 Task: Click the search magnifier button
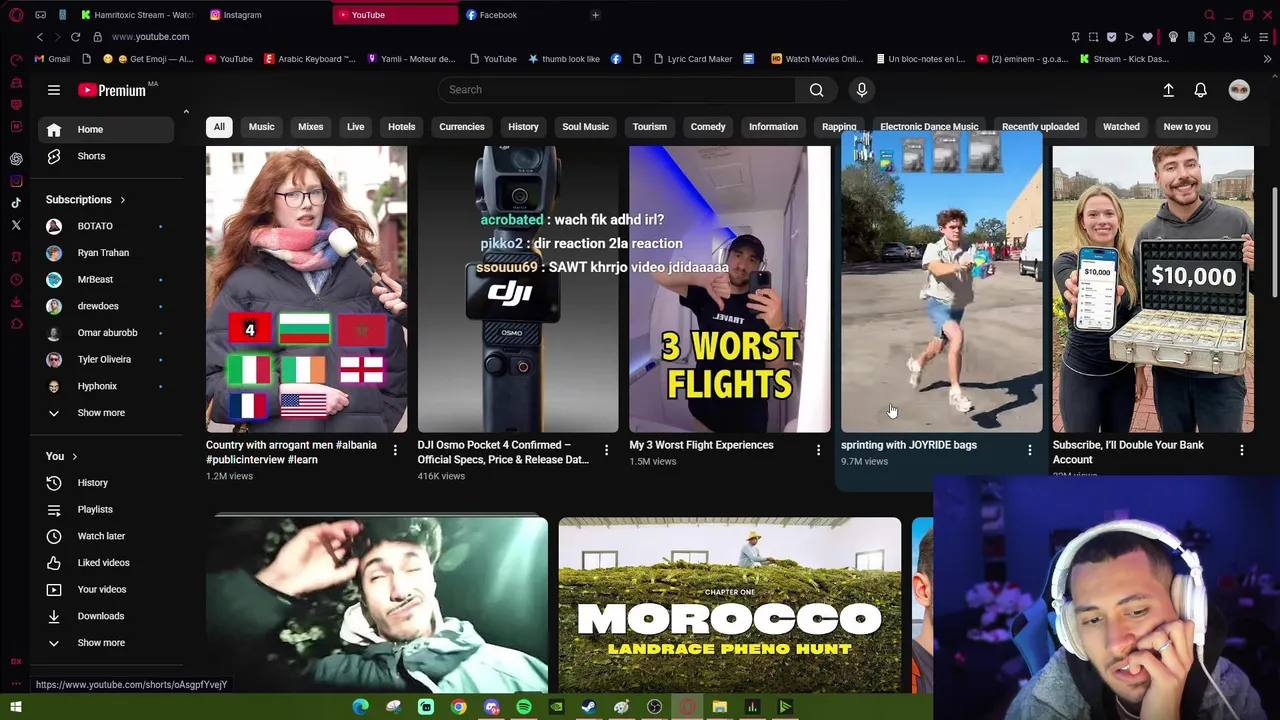pos(817,90)
